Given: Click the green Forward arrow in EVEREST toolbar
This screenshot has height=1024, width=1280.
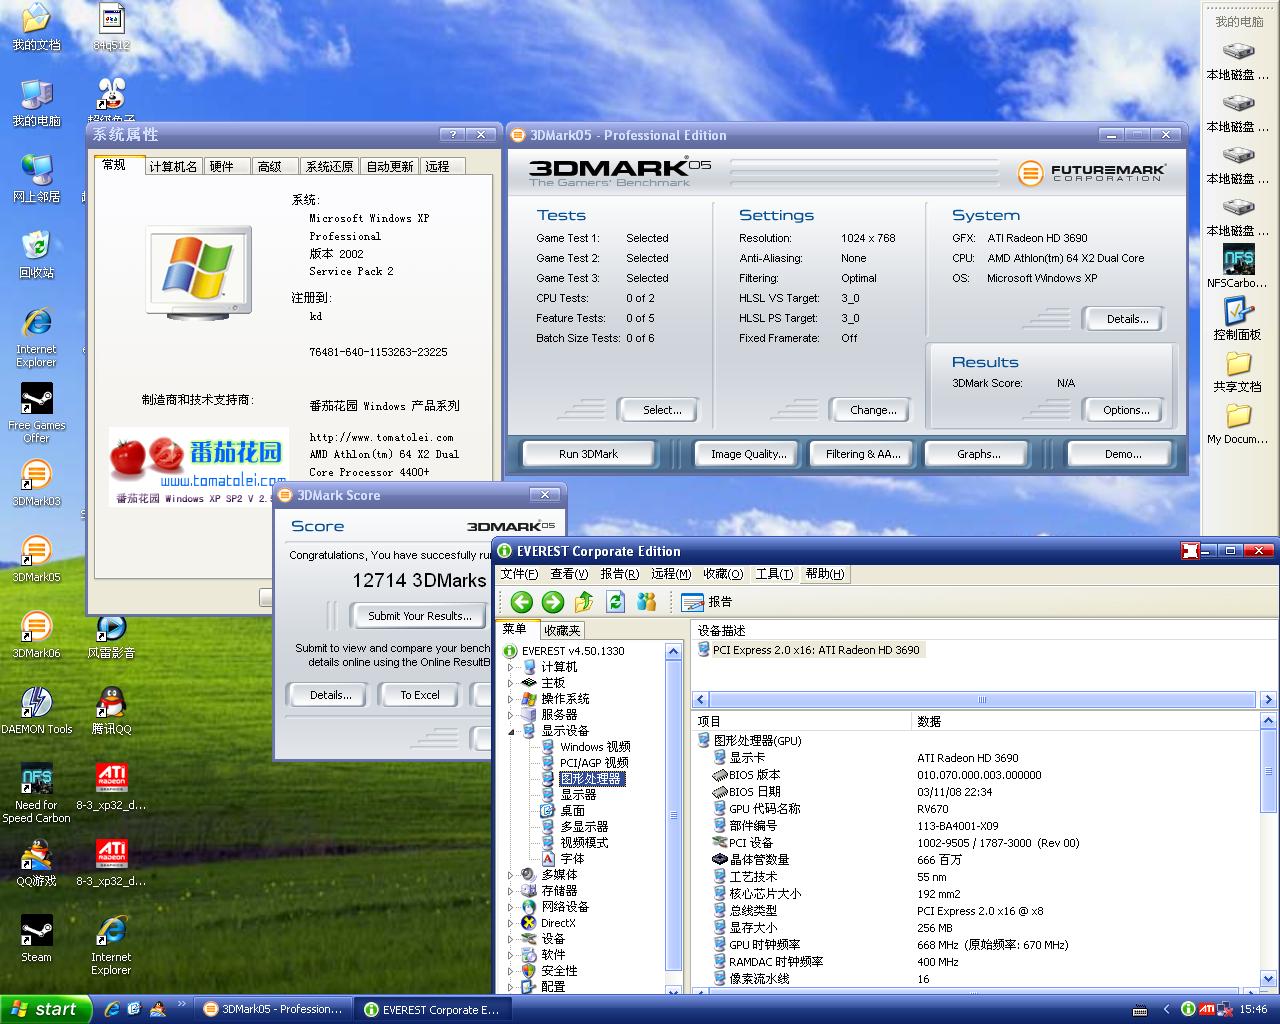Looking at the screenshot, I should 553,601.
